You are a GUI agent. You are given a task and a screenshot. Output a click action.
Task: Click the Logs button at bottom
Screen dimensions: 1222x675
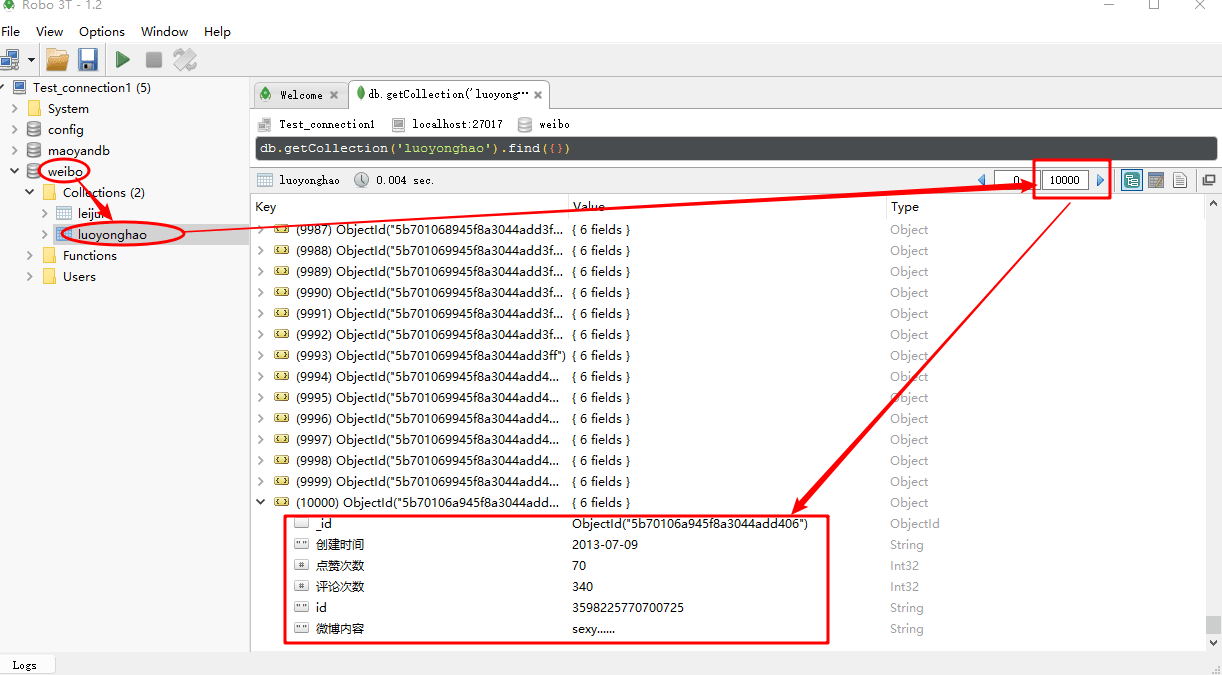click(25, 665)
